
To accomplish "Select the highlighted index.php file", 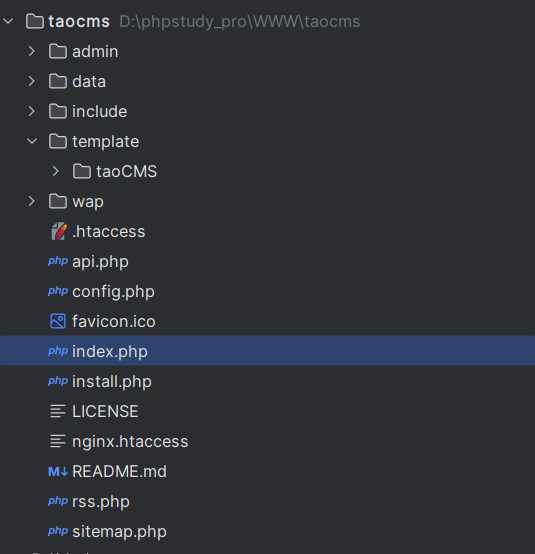I will pos(268,351).
